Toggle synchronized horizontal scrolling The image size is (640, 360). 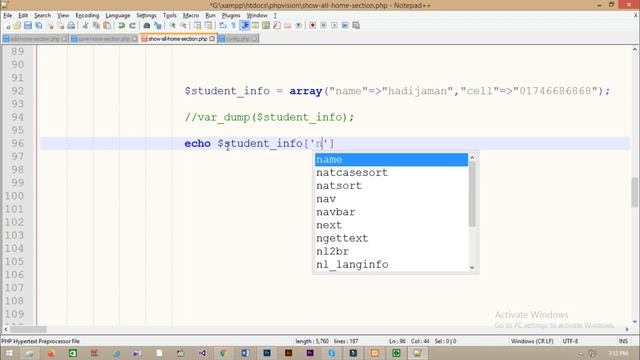click(208, 25)
